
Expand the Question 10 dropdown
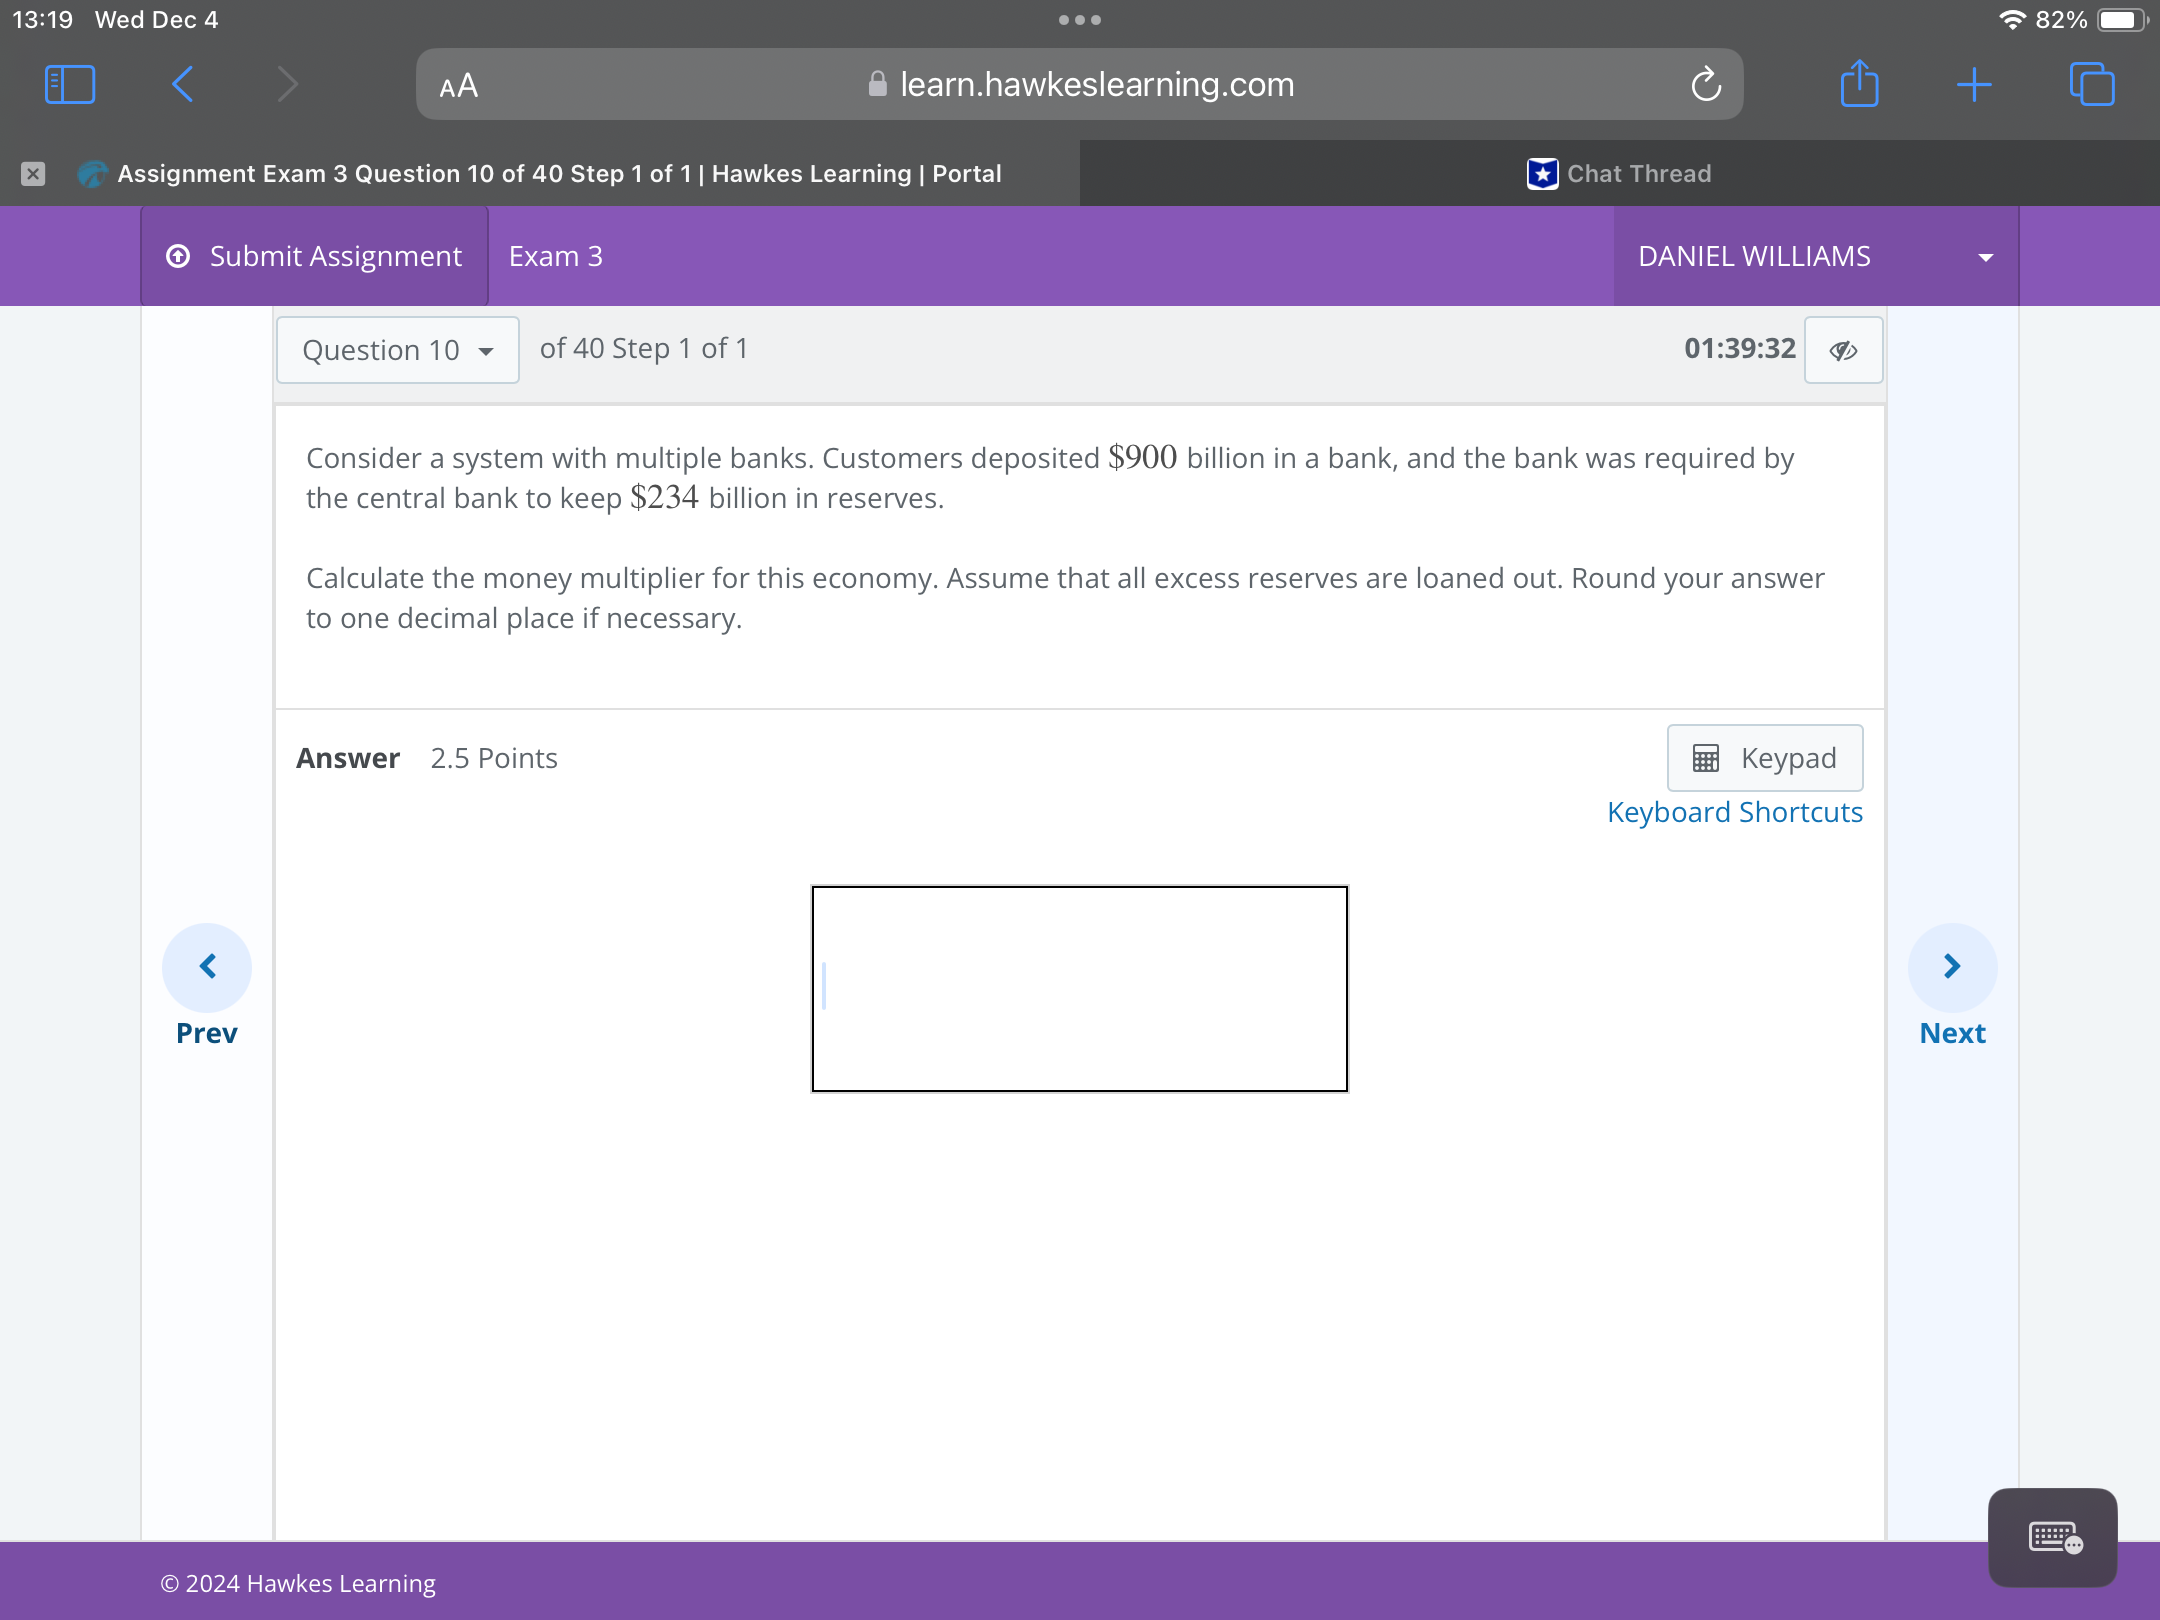(x=398, y=350)
